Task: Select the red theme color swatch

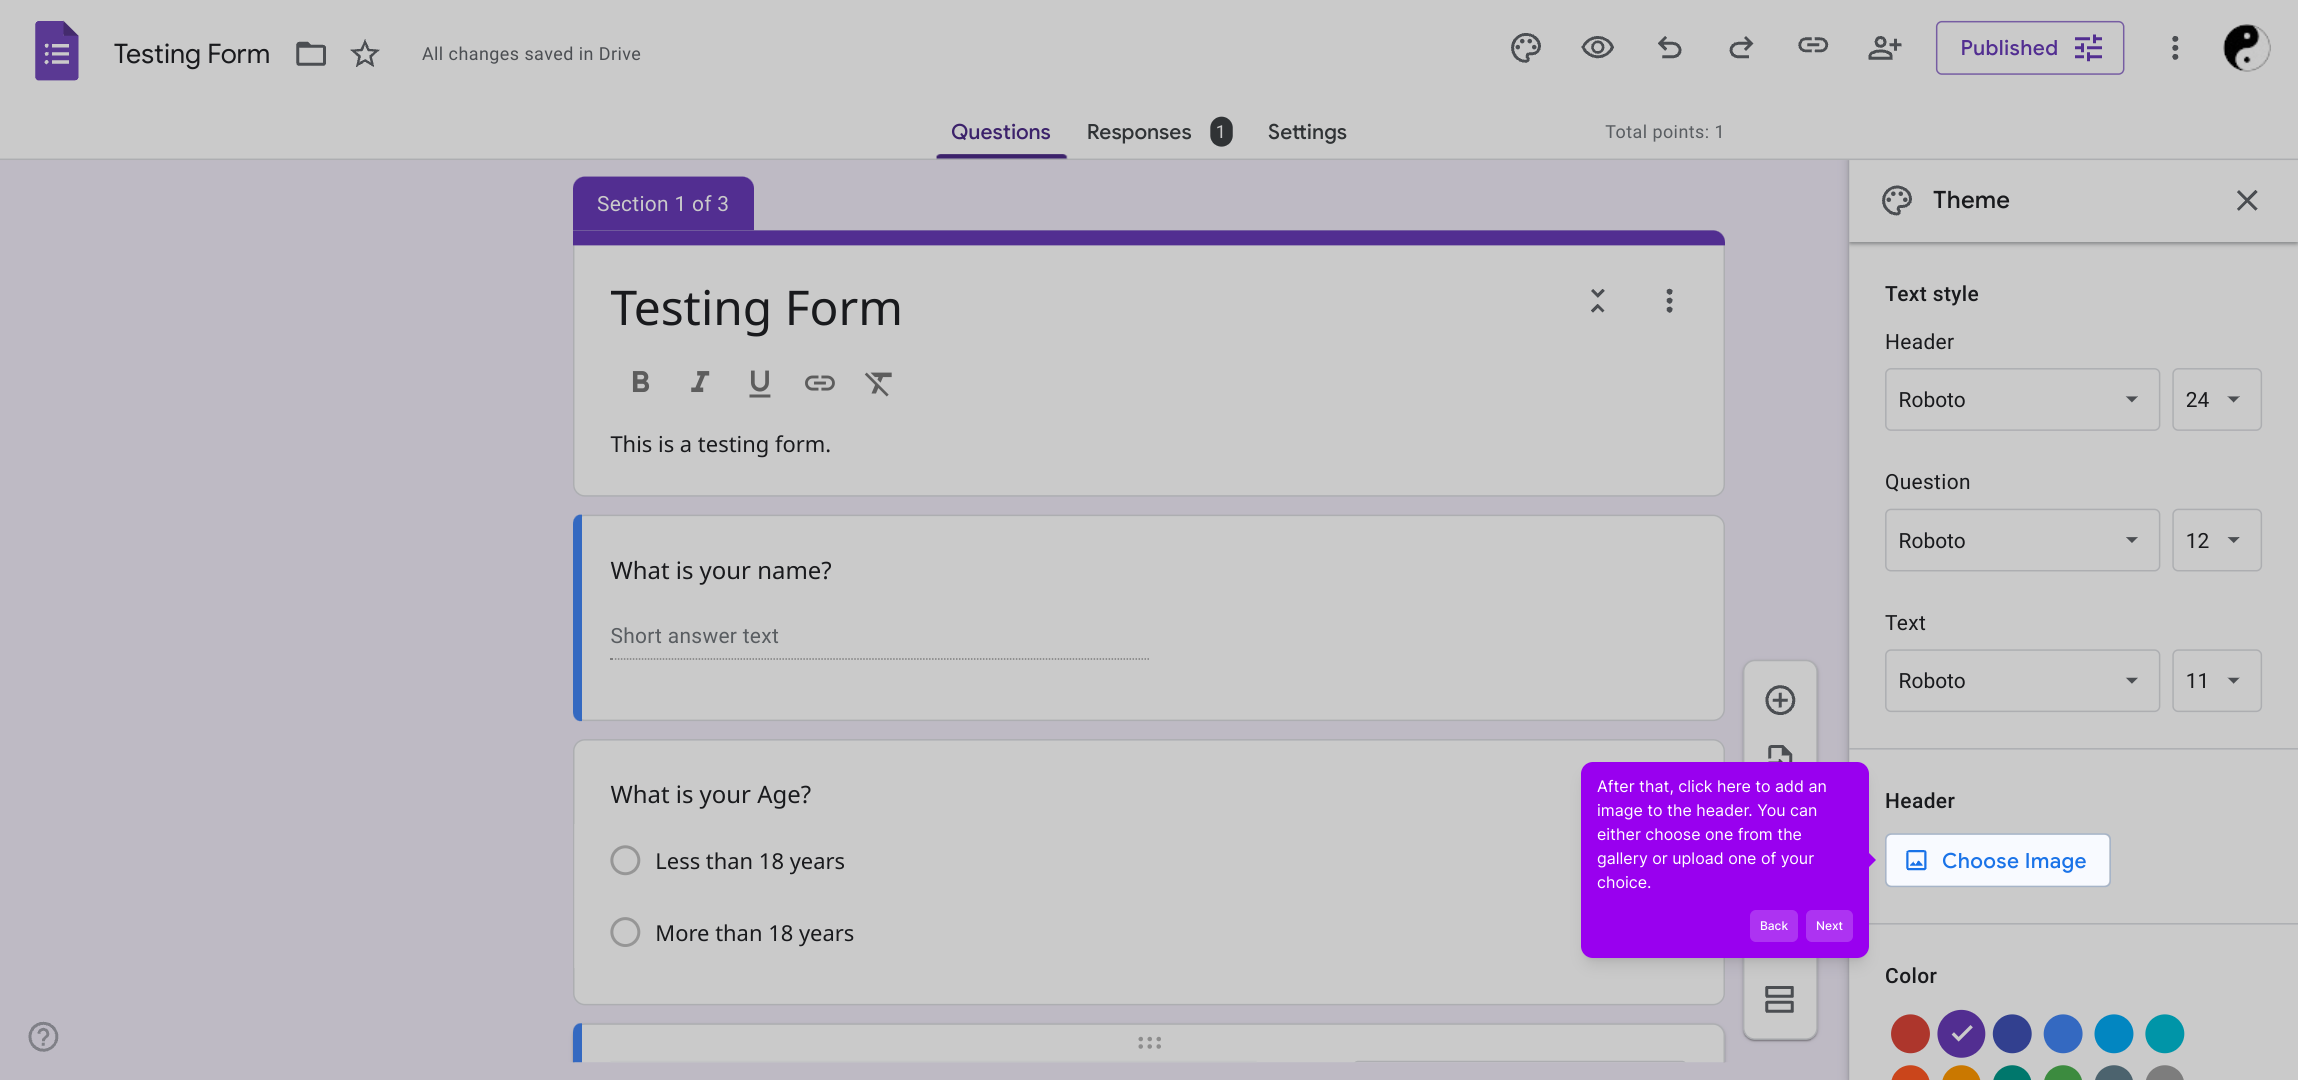Action: click(x=1910, y=1034)
